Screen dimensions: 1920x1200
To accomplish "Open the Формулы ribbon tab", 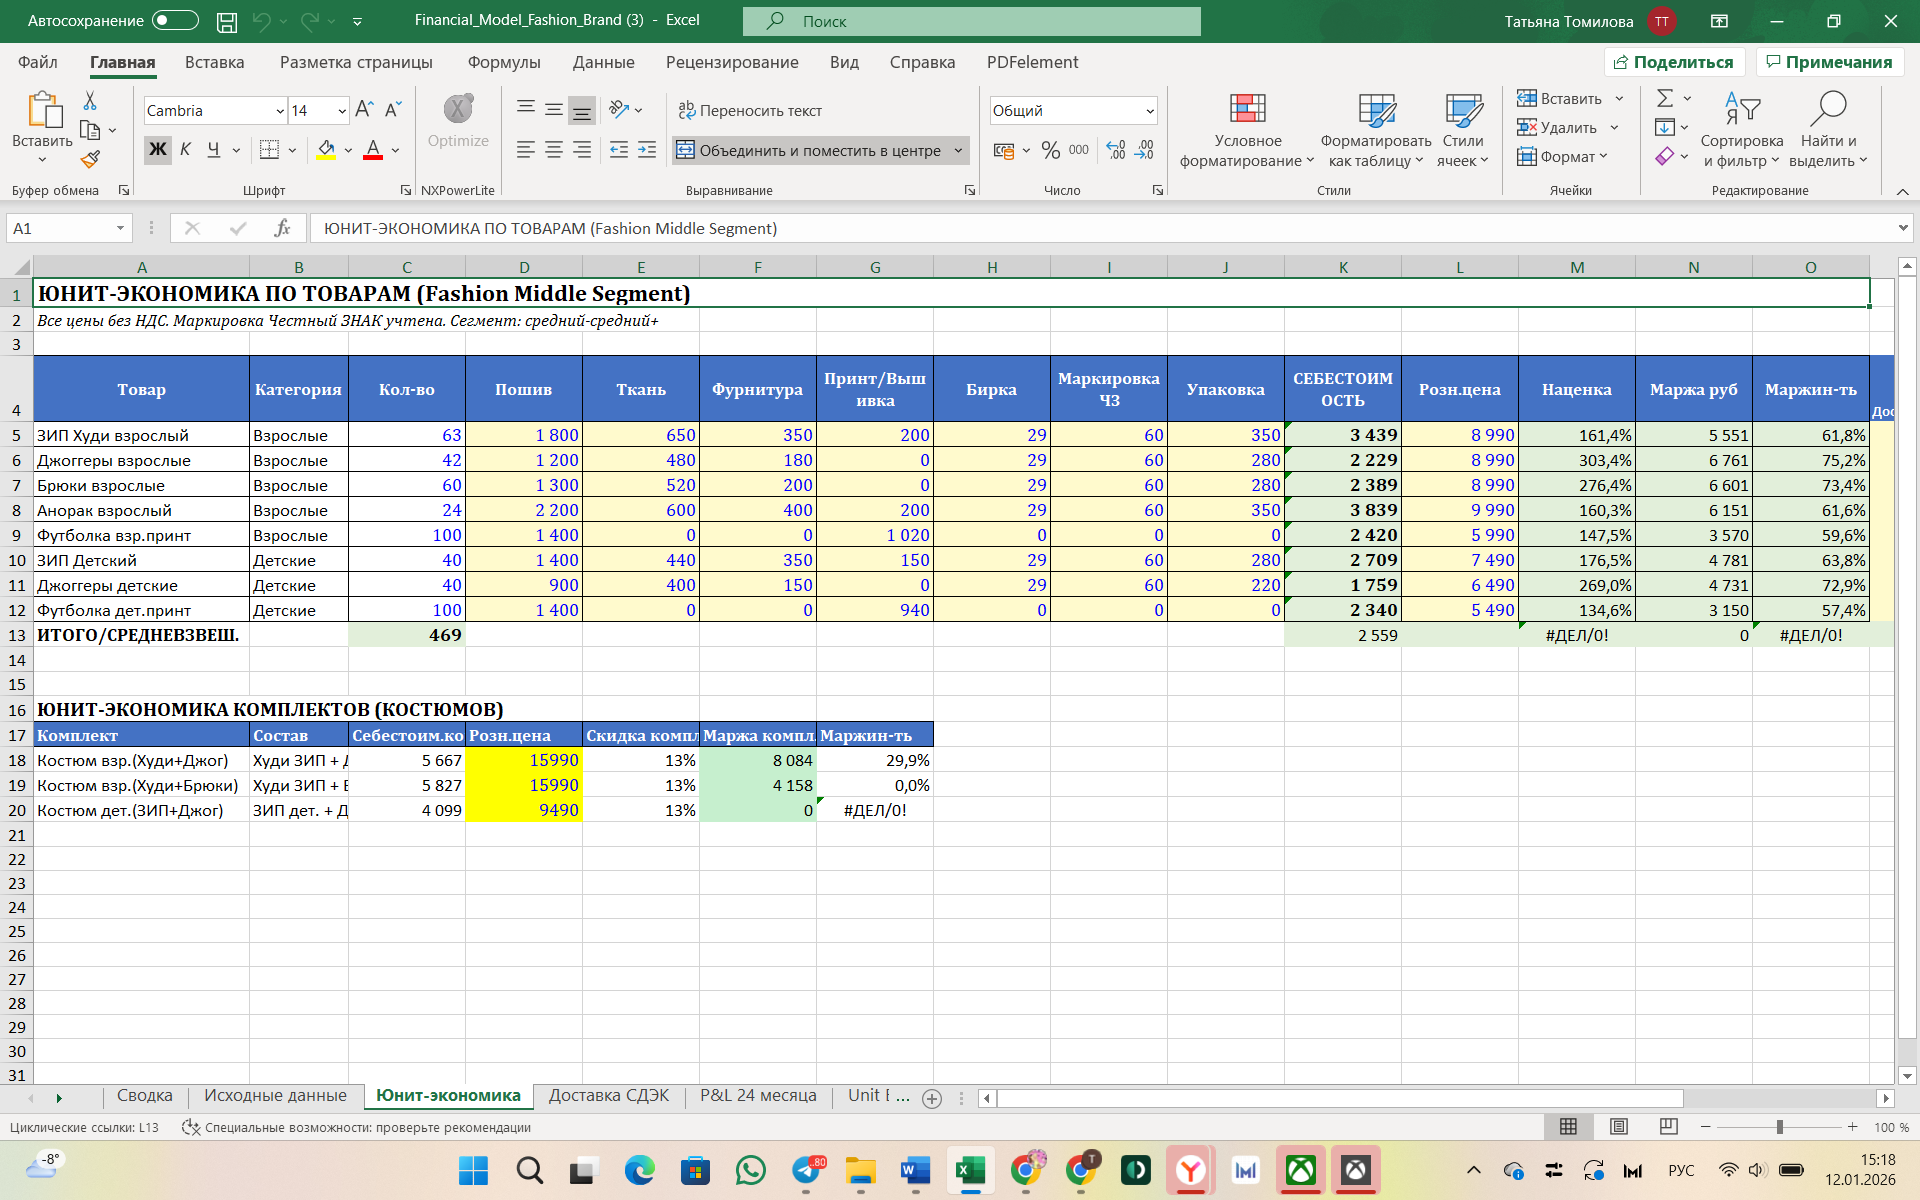I will (504, 62).
